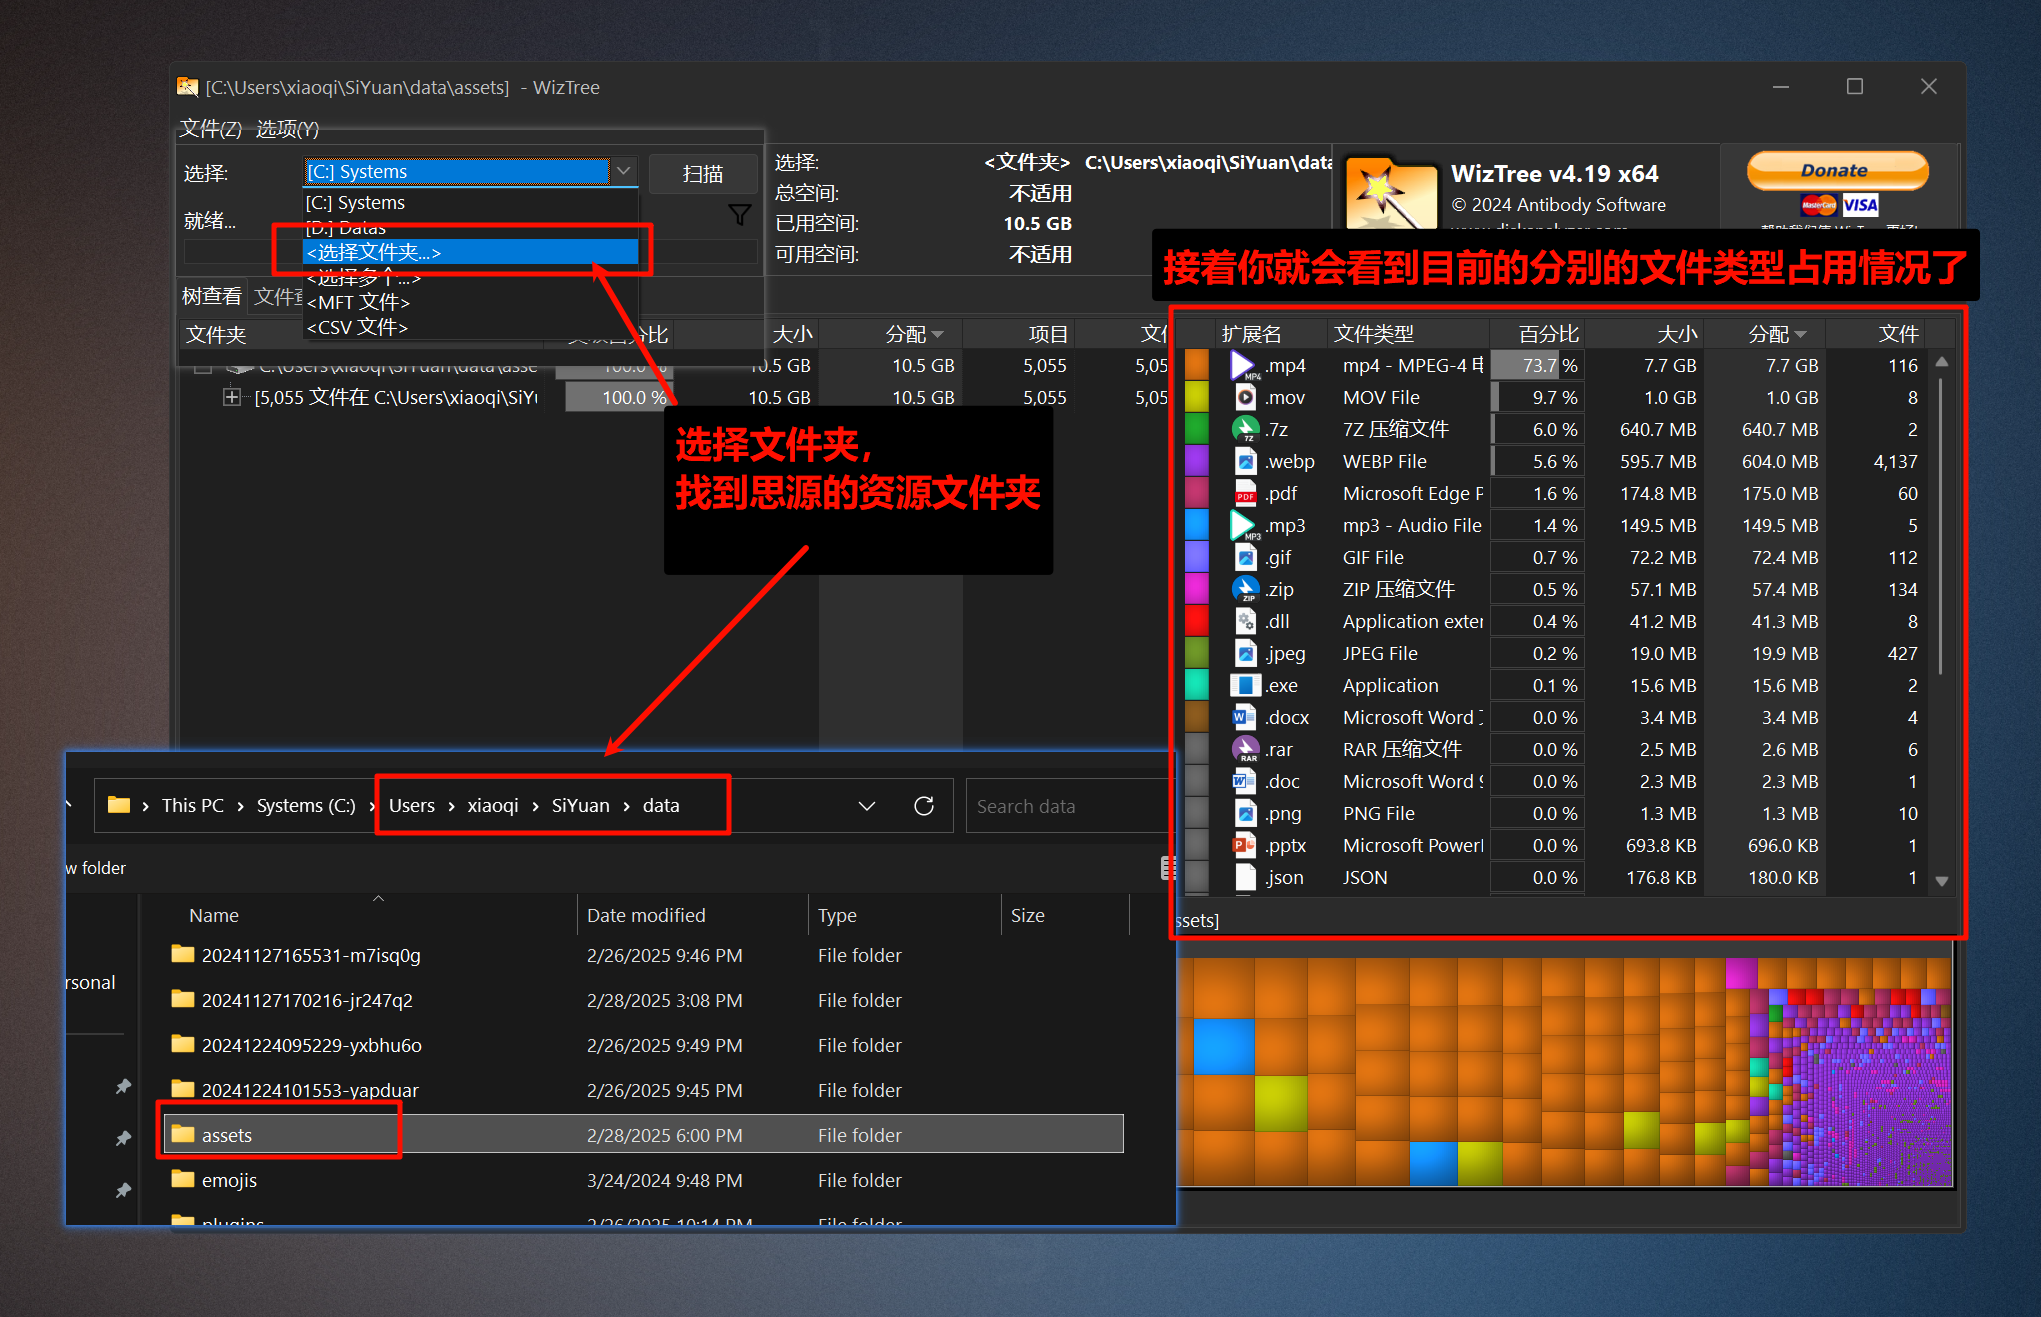Click the Donate button
Screen dimensions: 2041x1317
pyautogui.click(x=1836, y=171)
